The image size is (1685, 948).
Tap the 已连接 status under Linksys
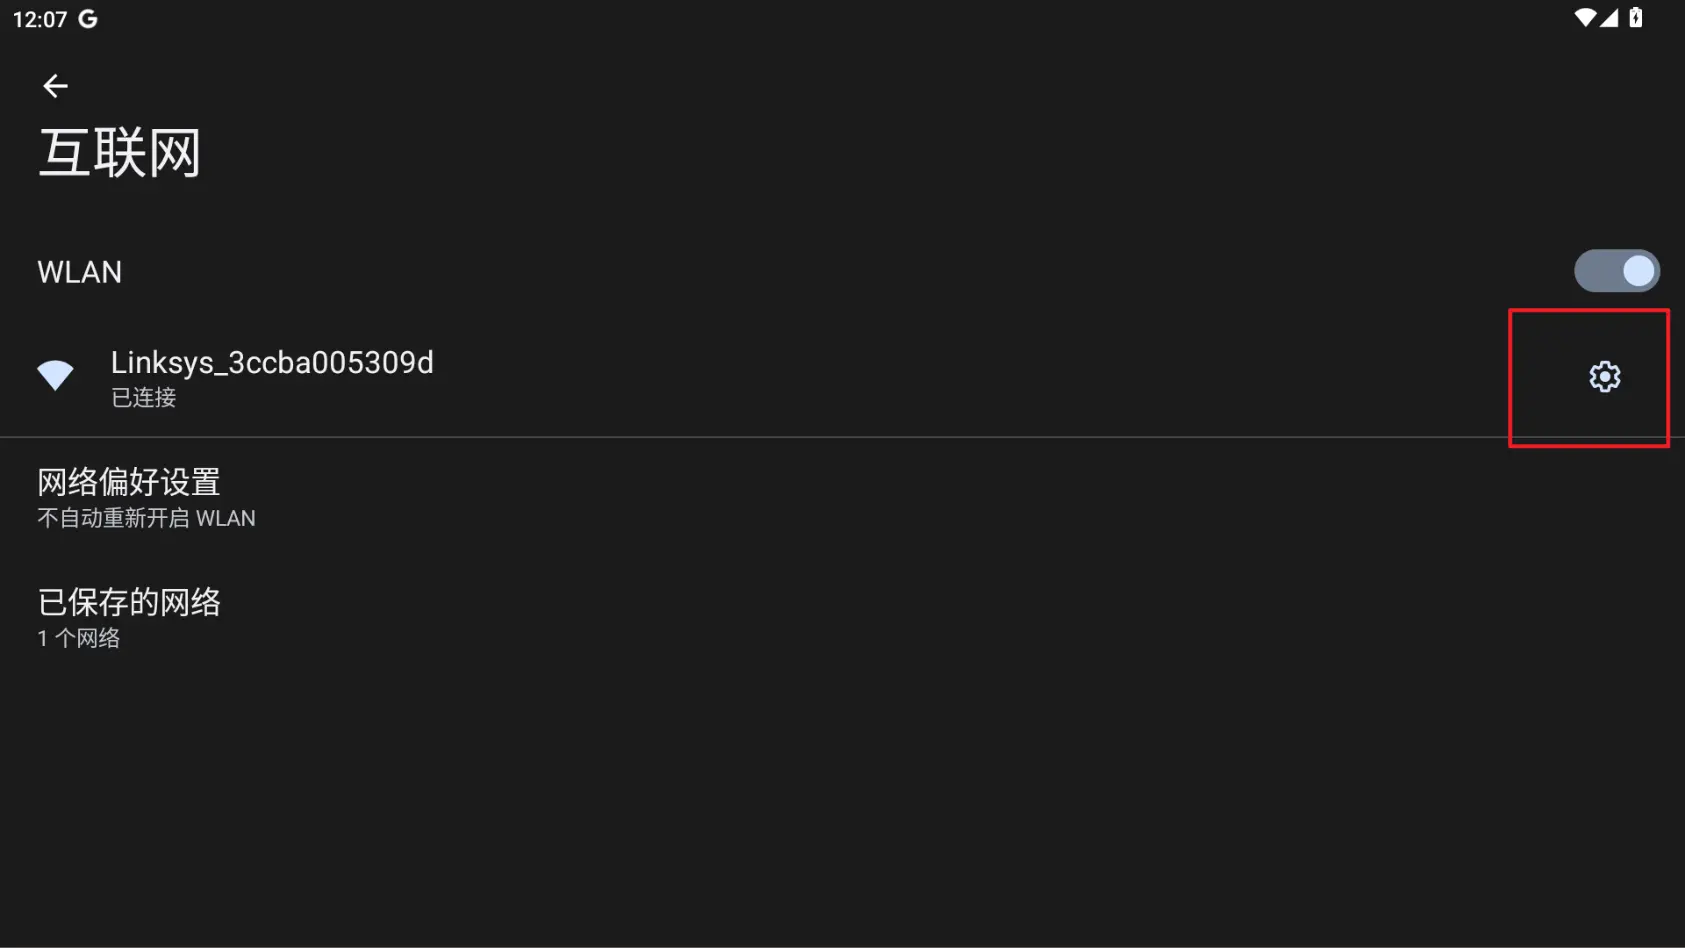[143, 398]
